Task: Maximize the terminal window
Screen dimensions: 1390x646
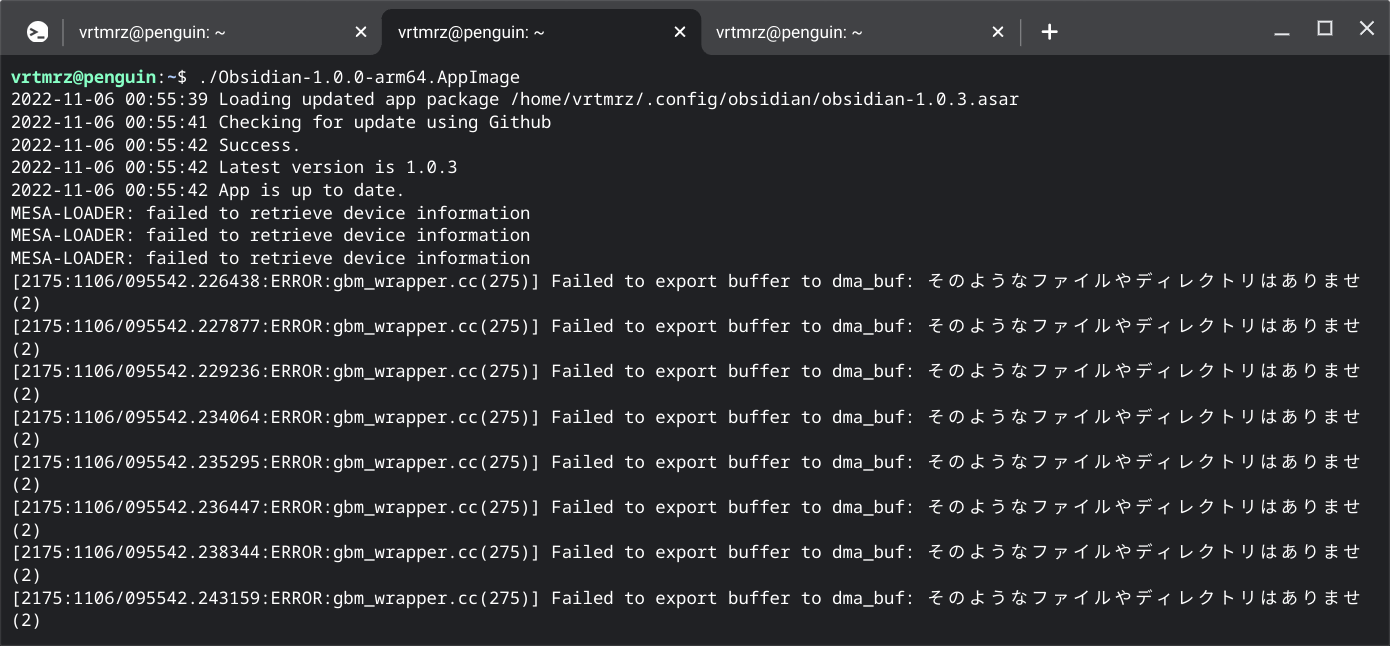Action: pyautogui.click(x=1325, y=29)
